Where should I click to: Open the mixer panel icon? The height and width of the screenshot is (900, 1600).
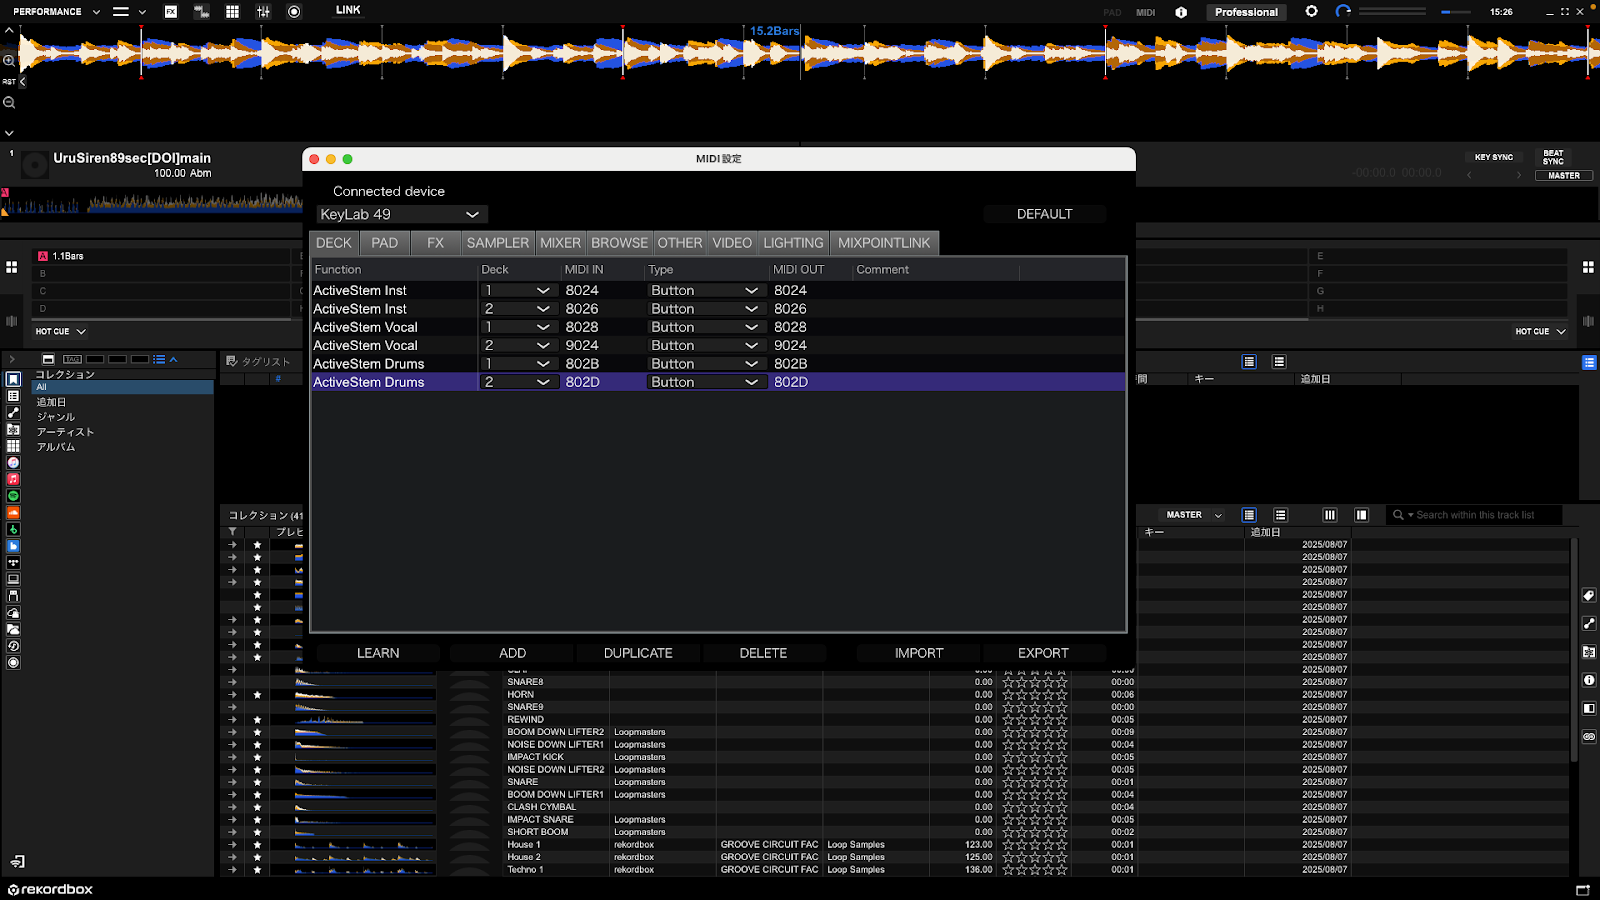coord(263,12)
